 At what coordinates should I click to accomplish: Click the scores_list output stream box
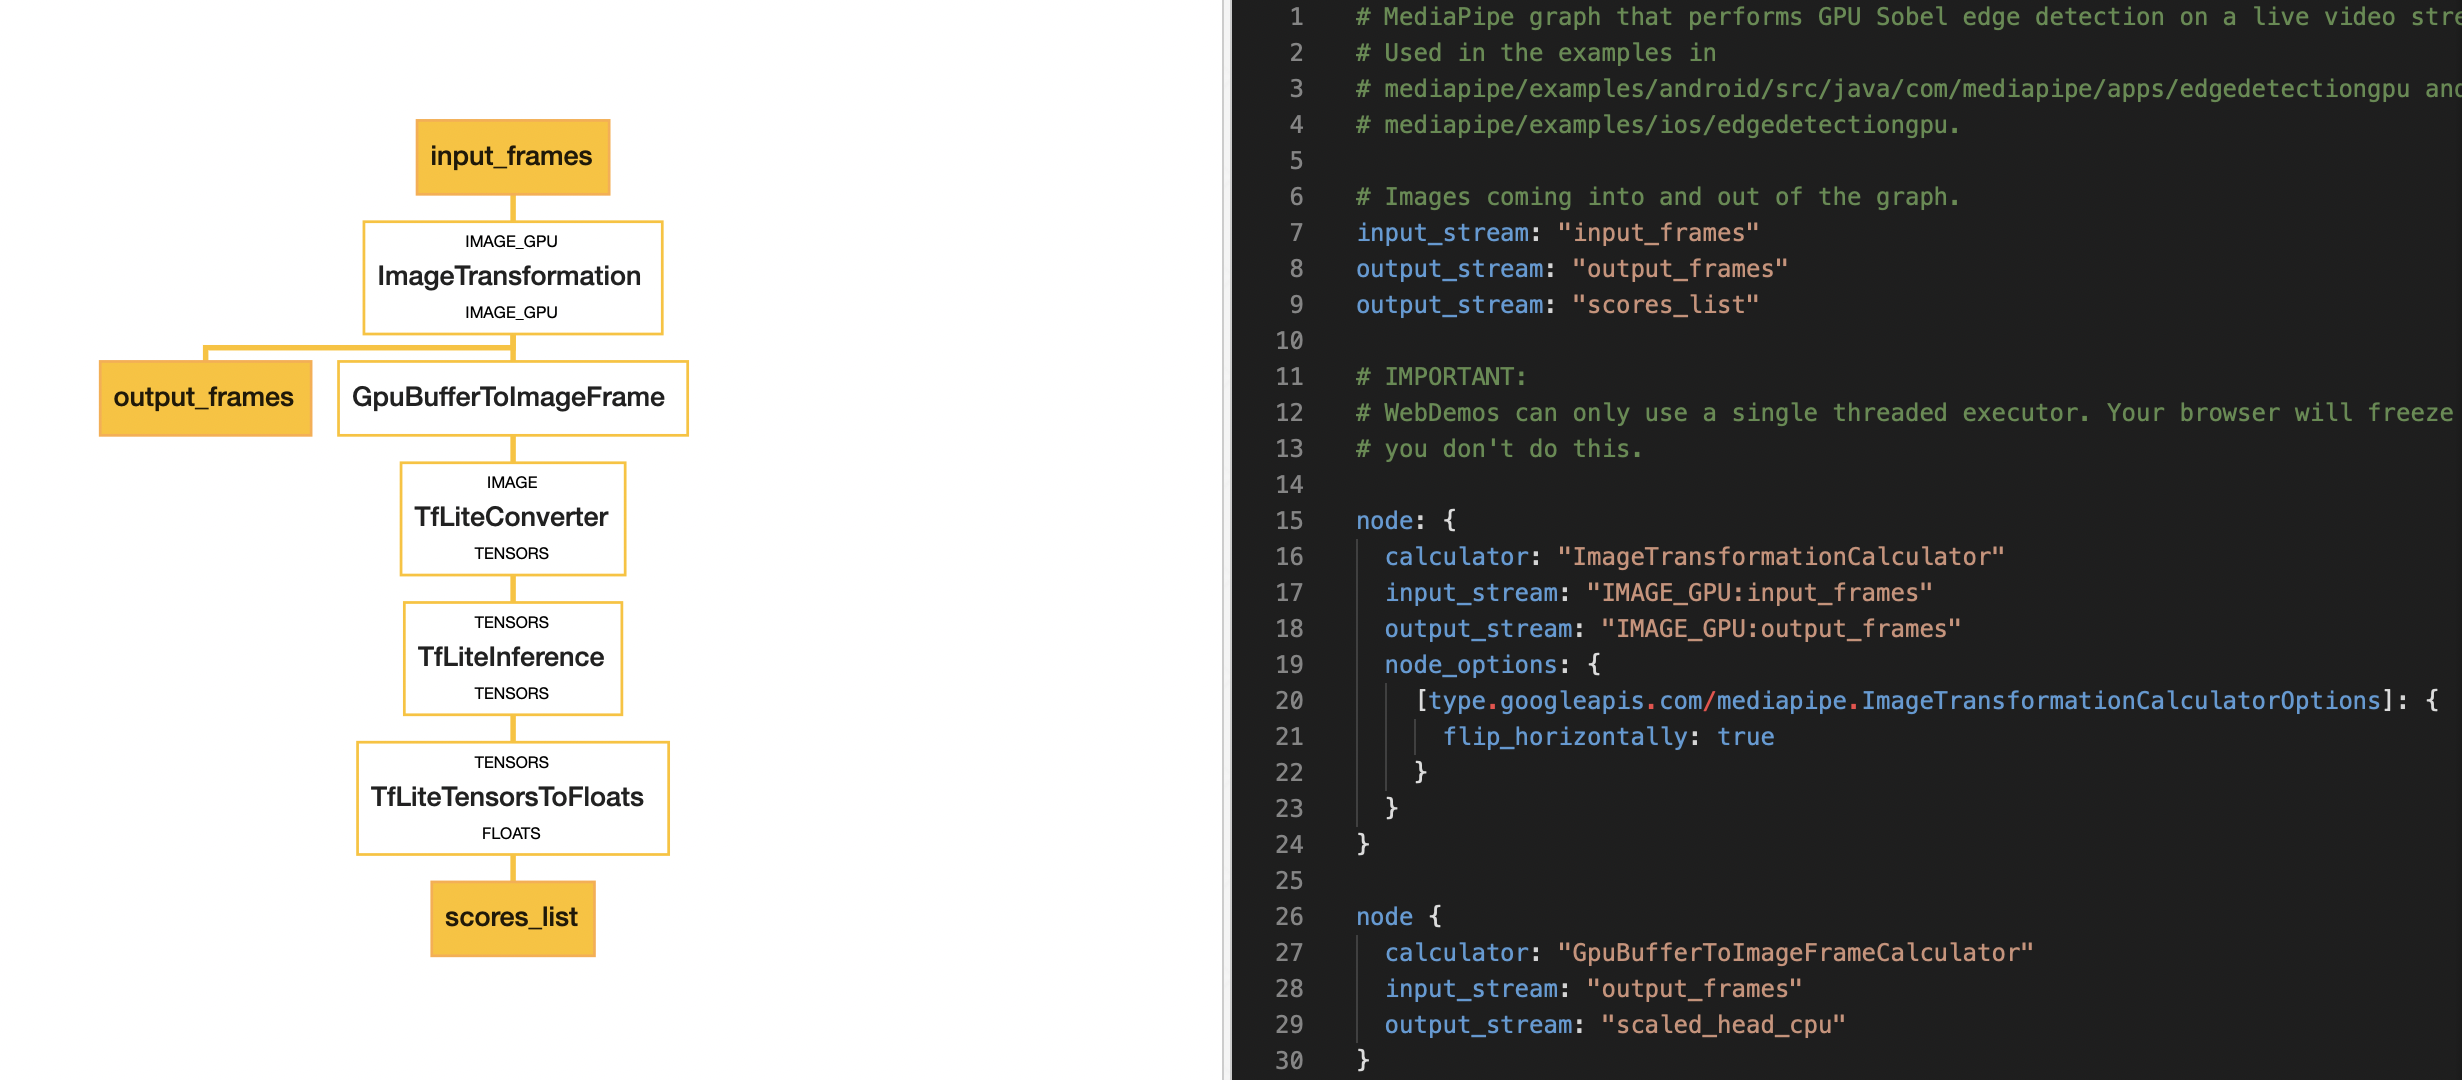512,918
